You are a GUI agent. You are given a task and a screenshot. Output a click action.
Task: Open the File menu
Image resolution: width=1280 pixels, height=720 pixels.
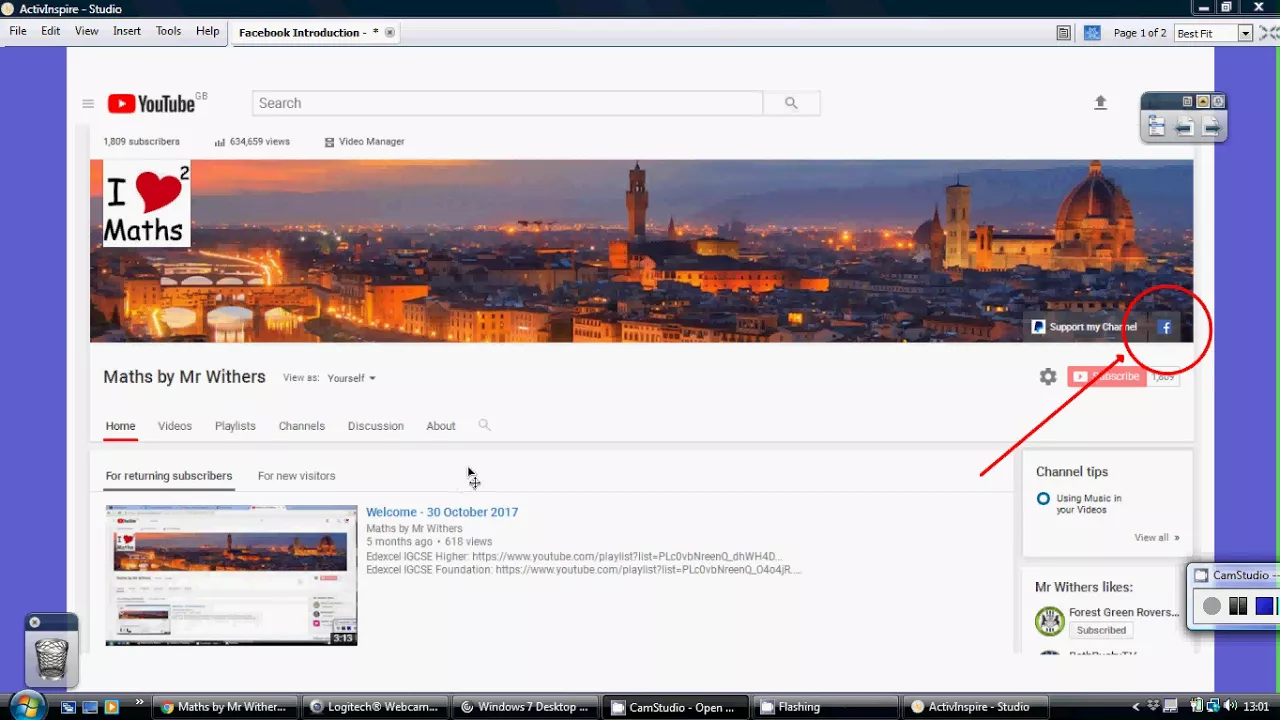[x=18, y=31]
